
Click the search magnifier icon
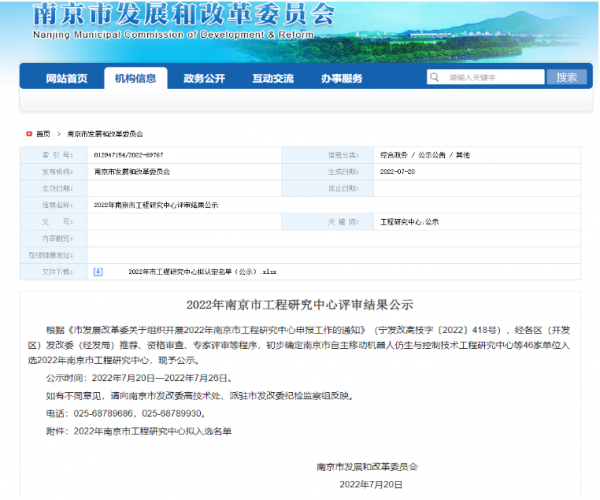tap(434, 78)
